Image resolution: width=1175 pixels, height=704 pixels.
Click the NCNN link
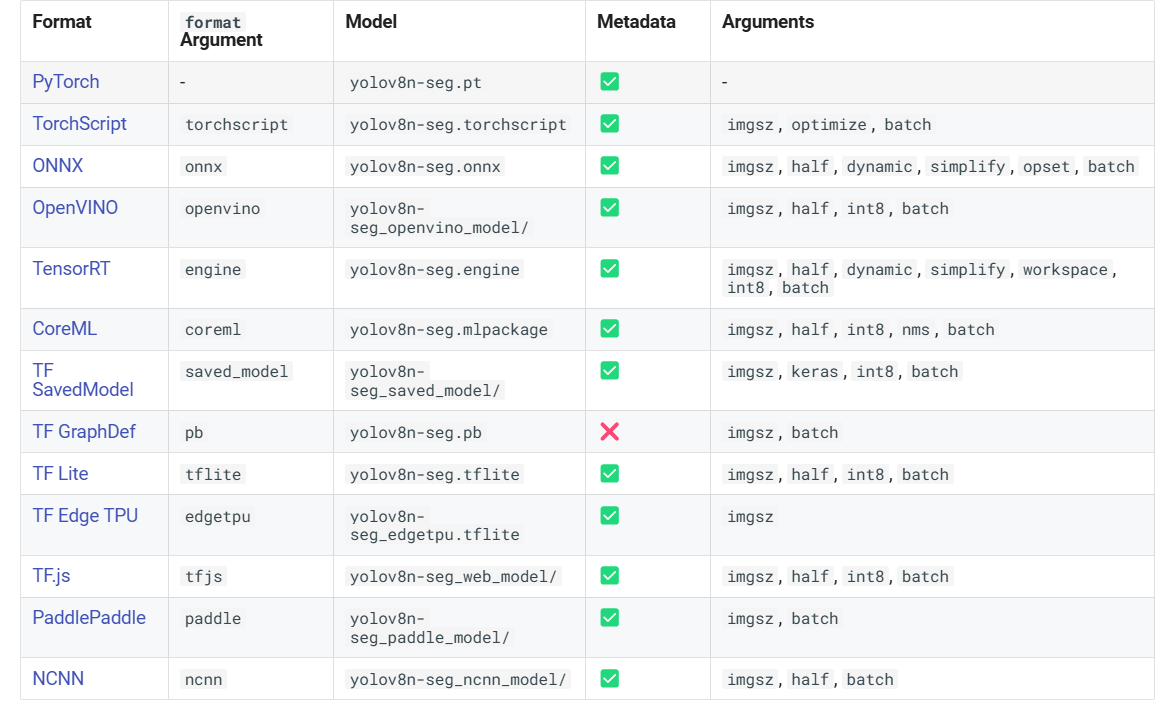(58, 679)
